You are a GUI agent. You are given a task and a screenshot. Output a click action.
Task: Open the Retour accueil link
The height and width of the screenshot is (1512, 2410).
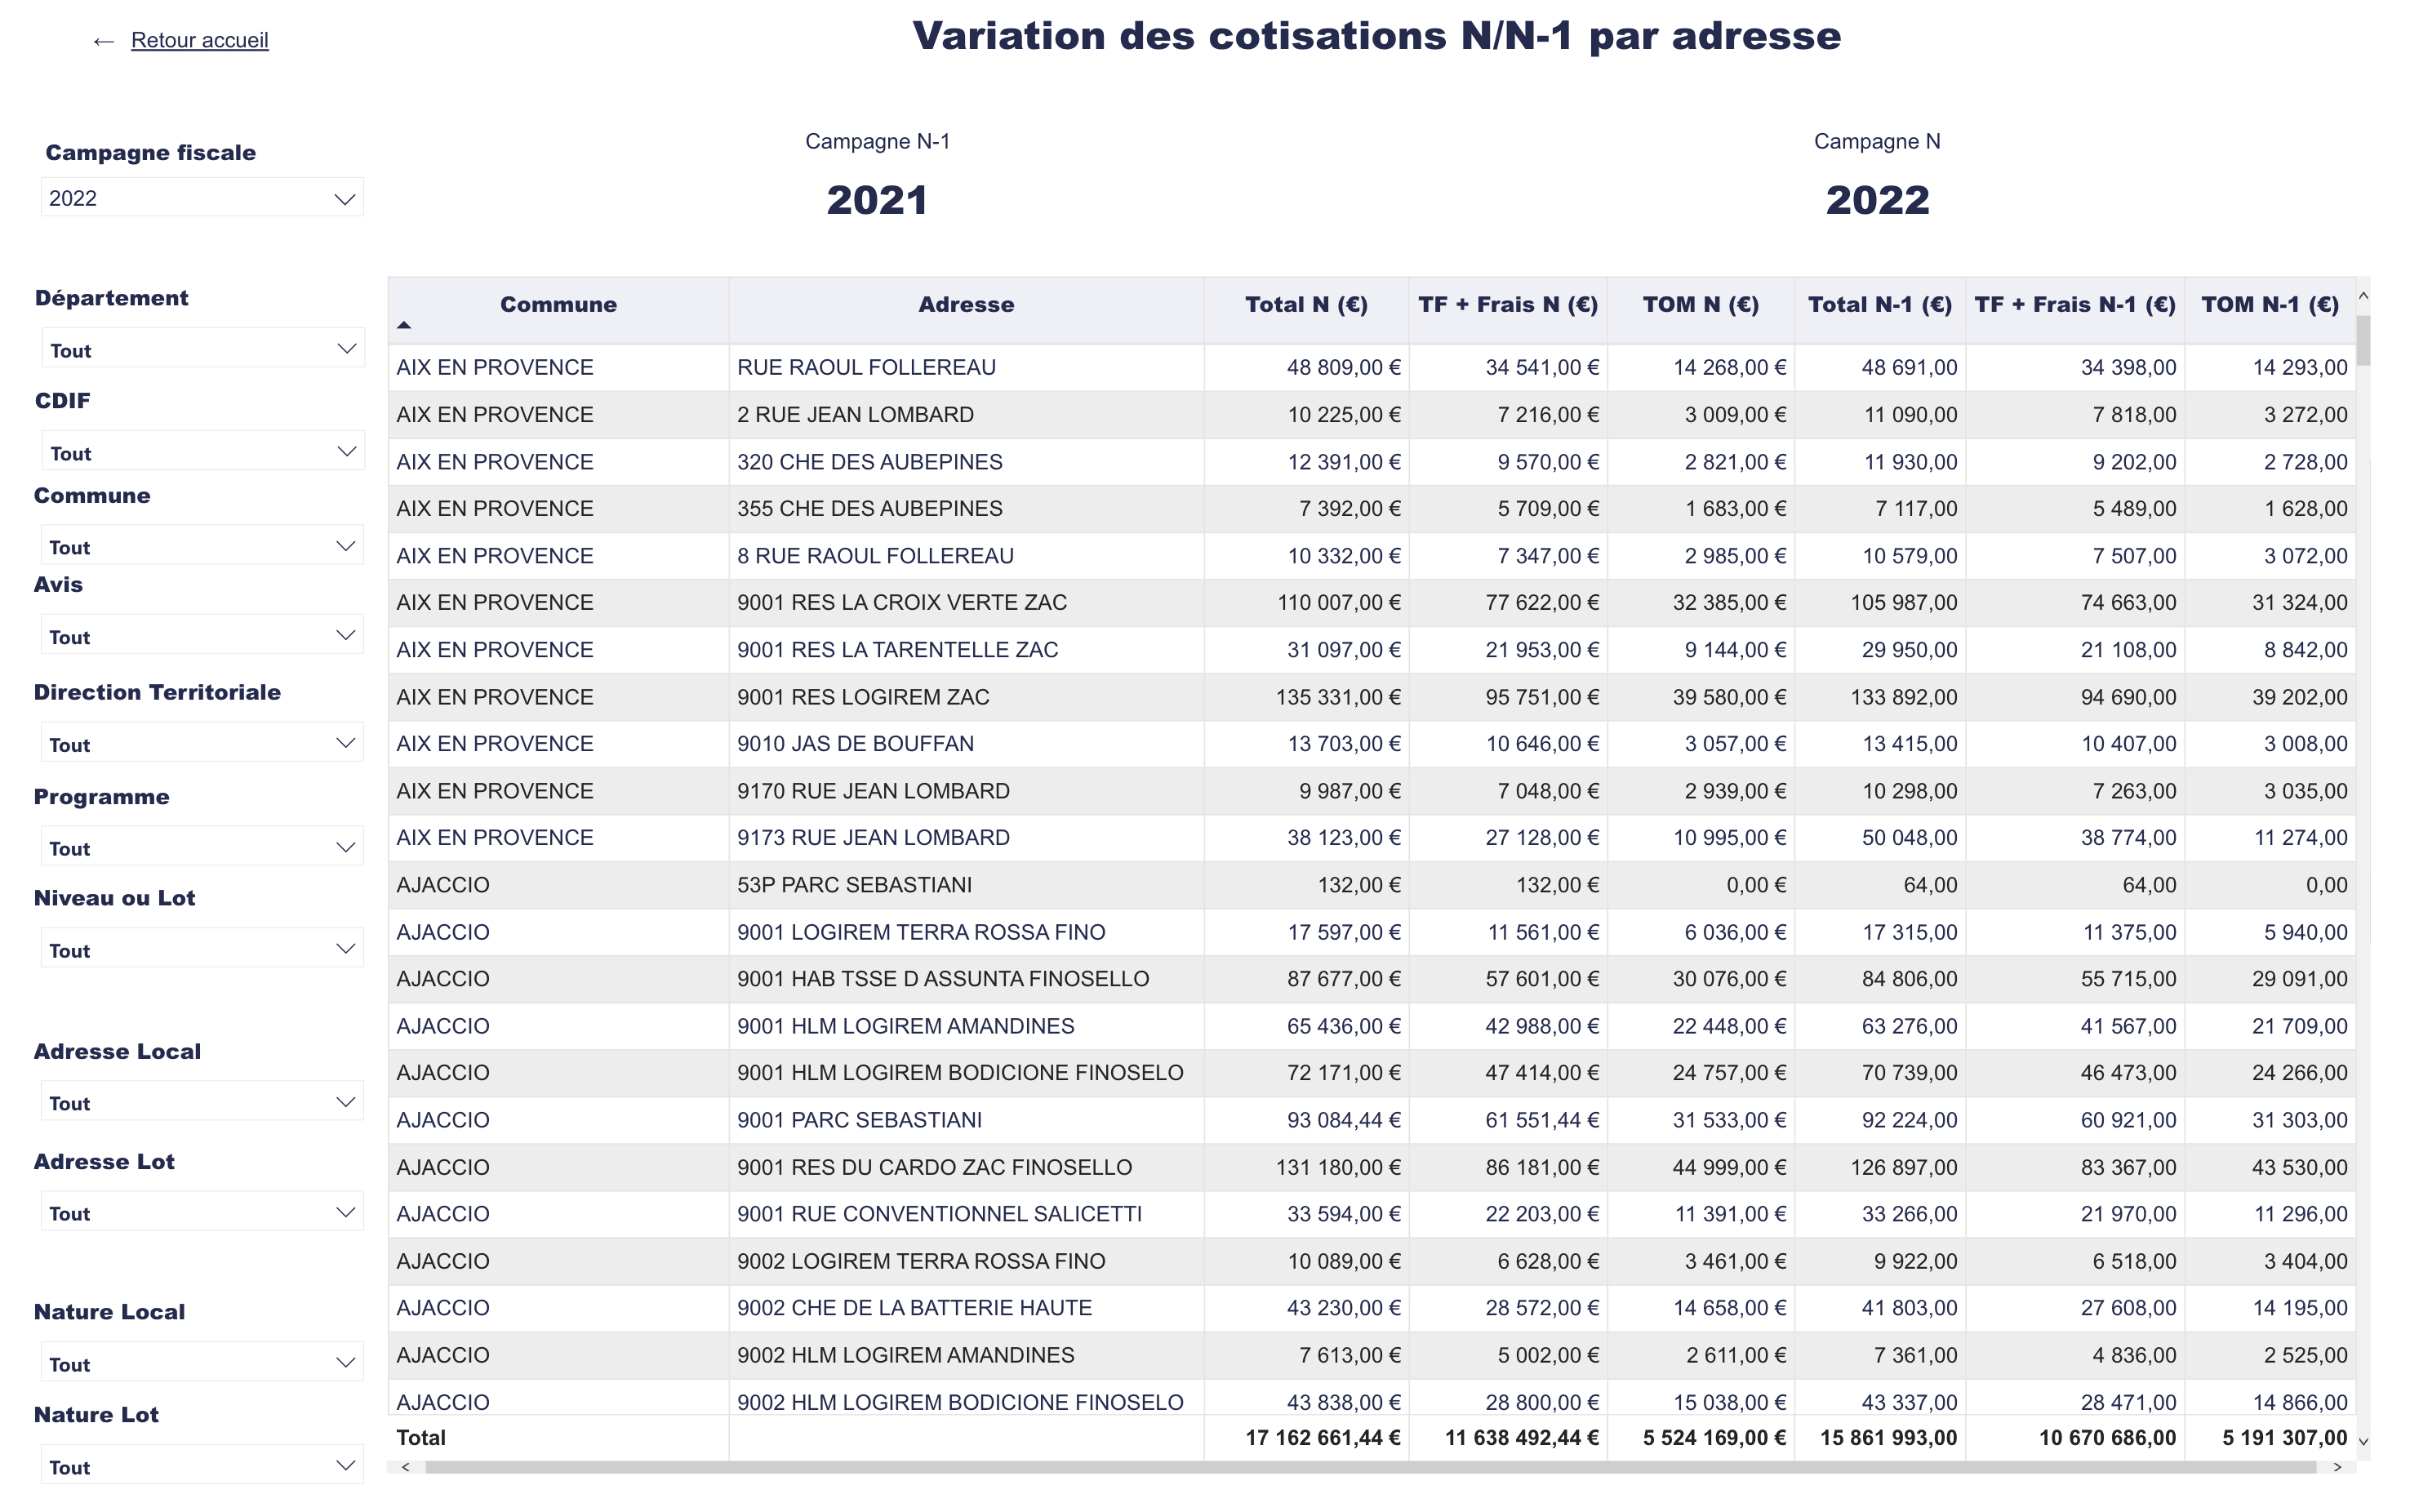[x=199, y=40]
